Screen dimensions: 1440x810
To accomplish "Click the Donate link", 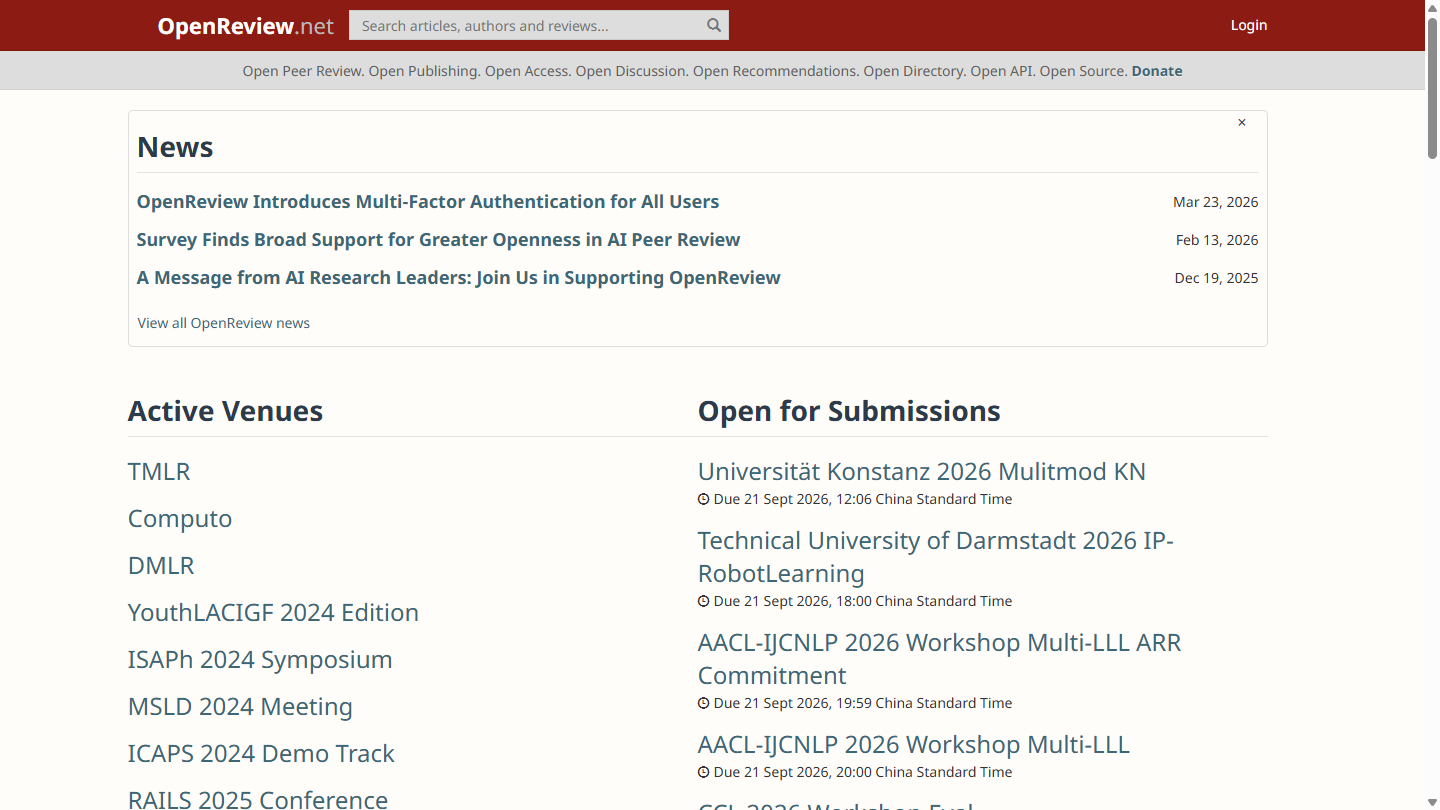I will [x=1157, y=71].
